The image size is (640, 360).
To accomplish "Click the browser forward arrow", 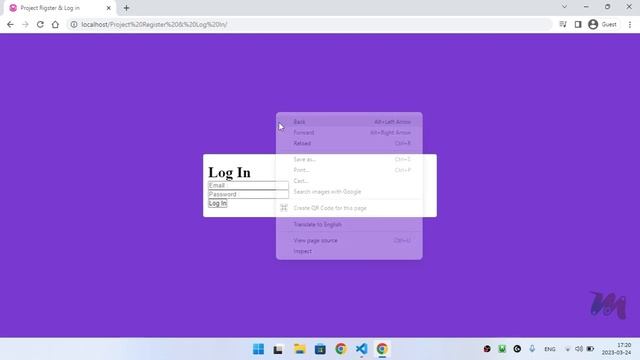I will [25, 24].
